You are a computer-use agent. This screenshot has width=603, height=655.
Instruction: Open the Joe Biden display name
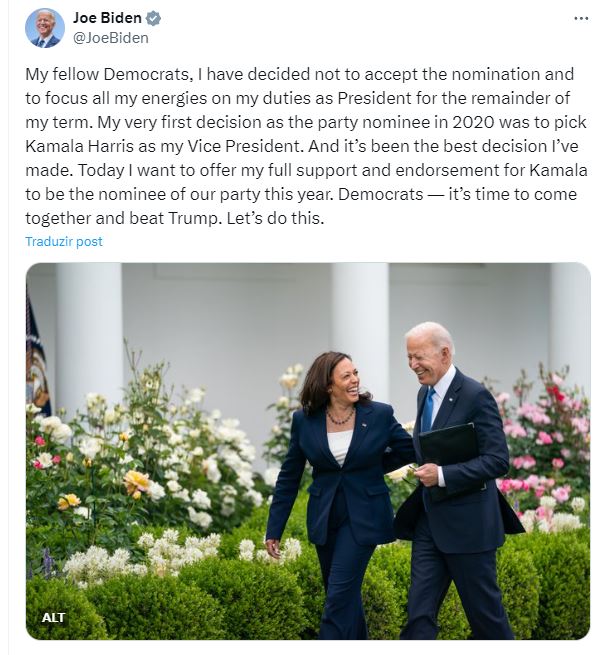point(107,18)
